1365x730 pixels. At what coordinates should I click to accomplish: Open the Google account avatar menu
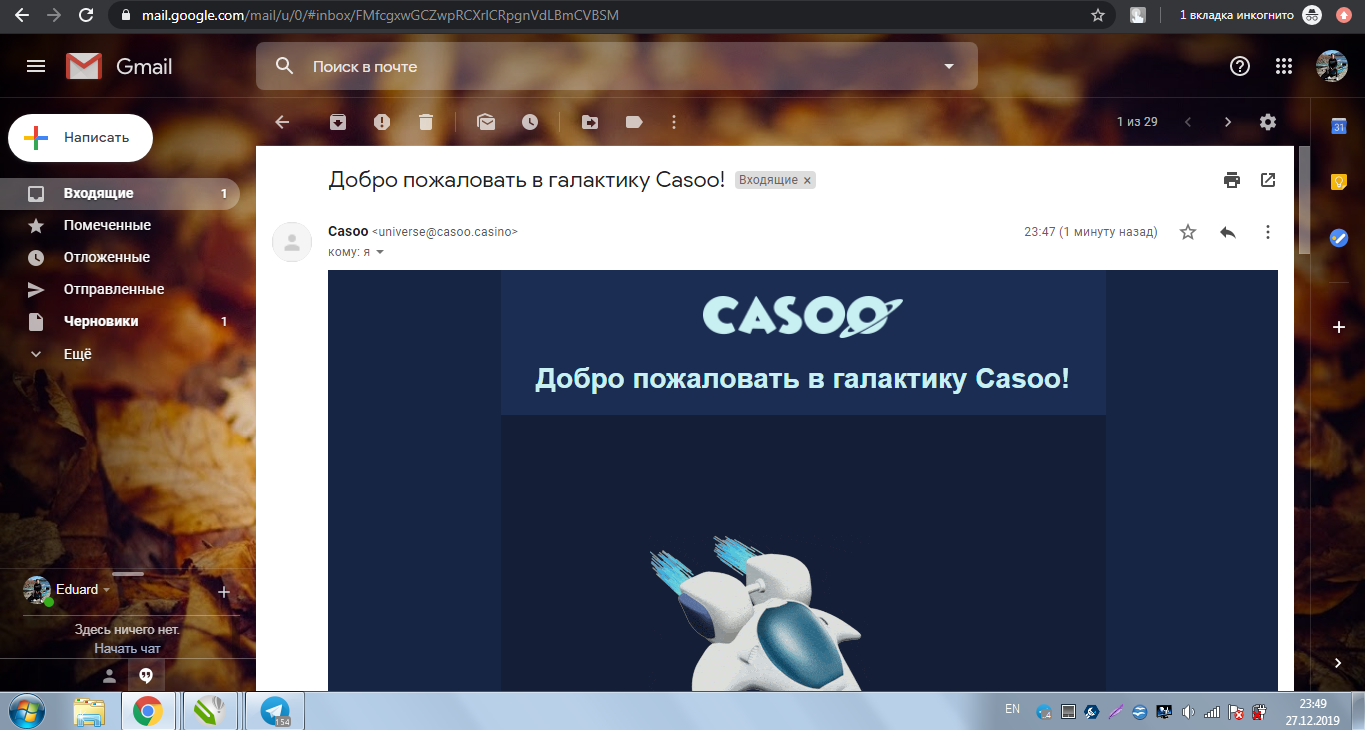[1332, 66]
